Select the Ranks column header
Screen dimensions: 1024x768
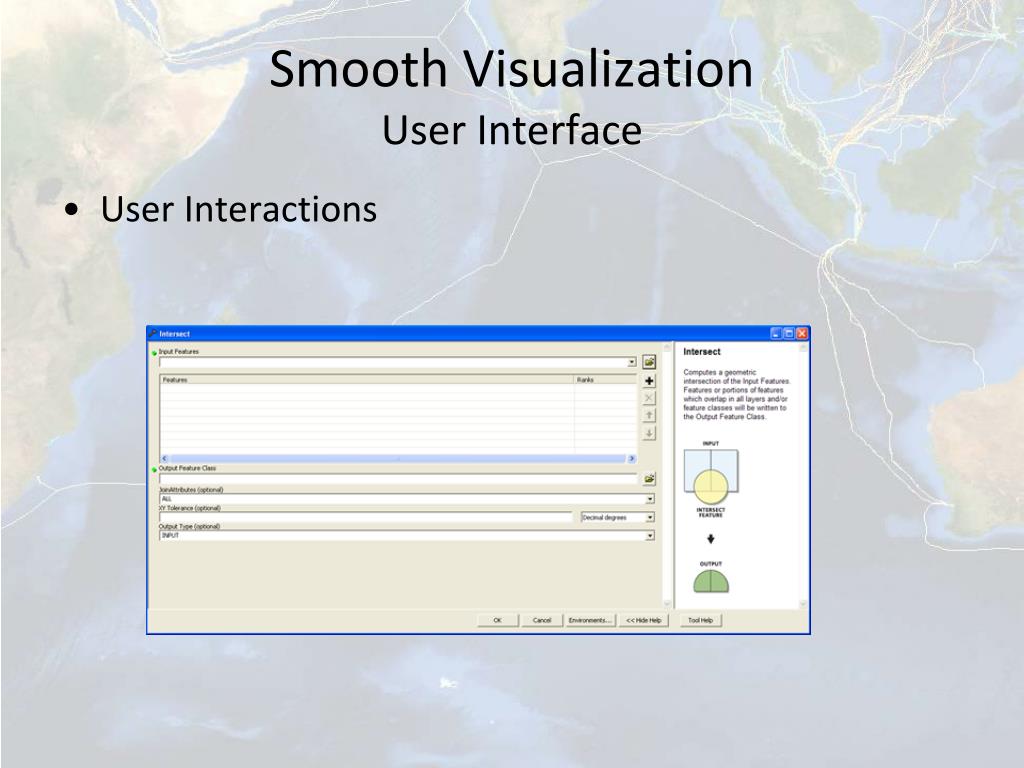click(x=604, y=380)
